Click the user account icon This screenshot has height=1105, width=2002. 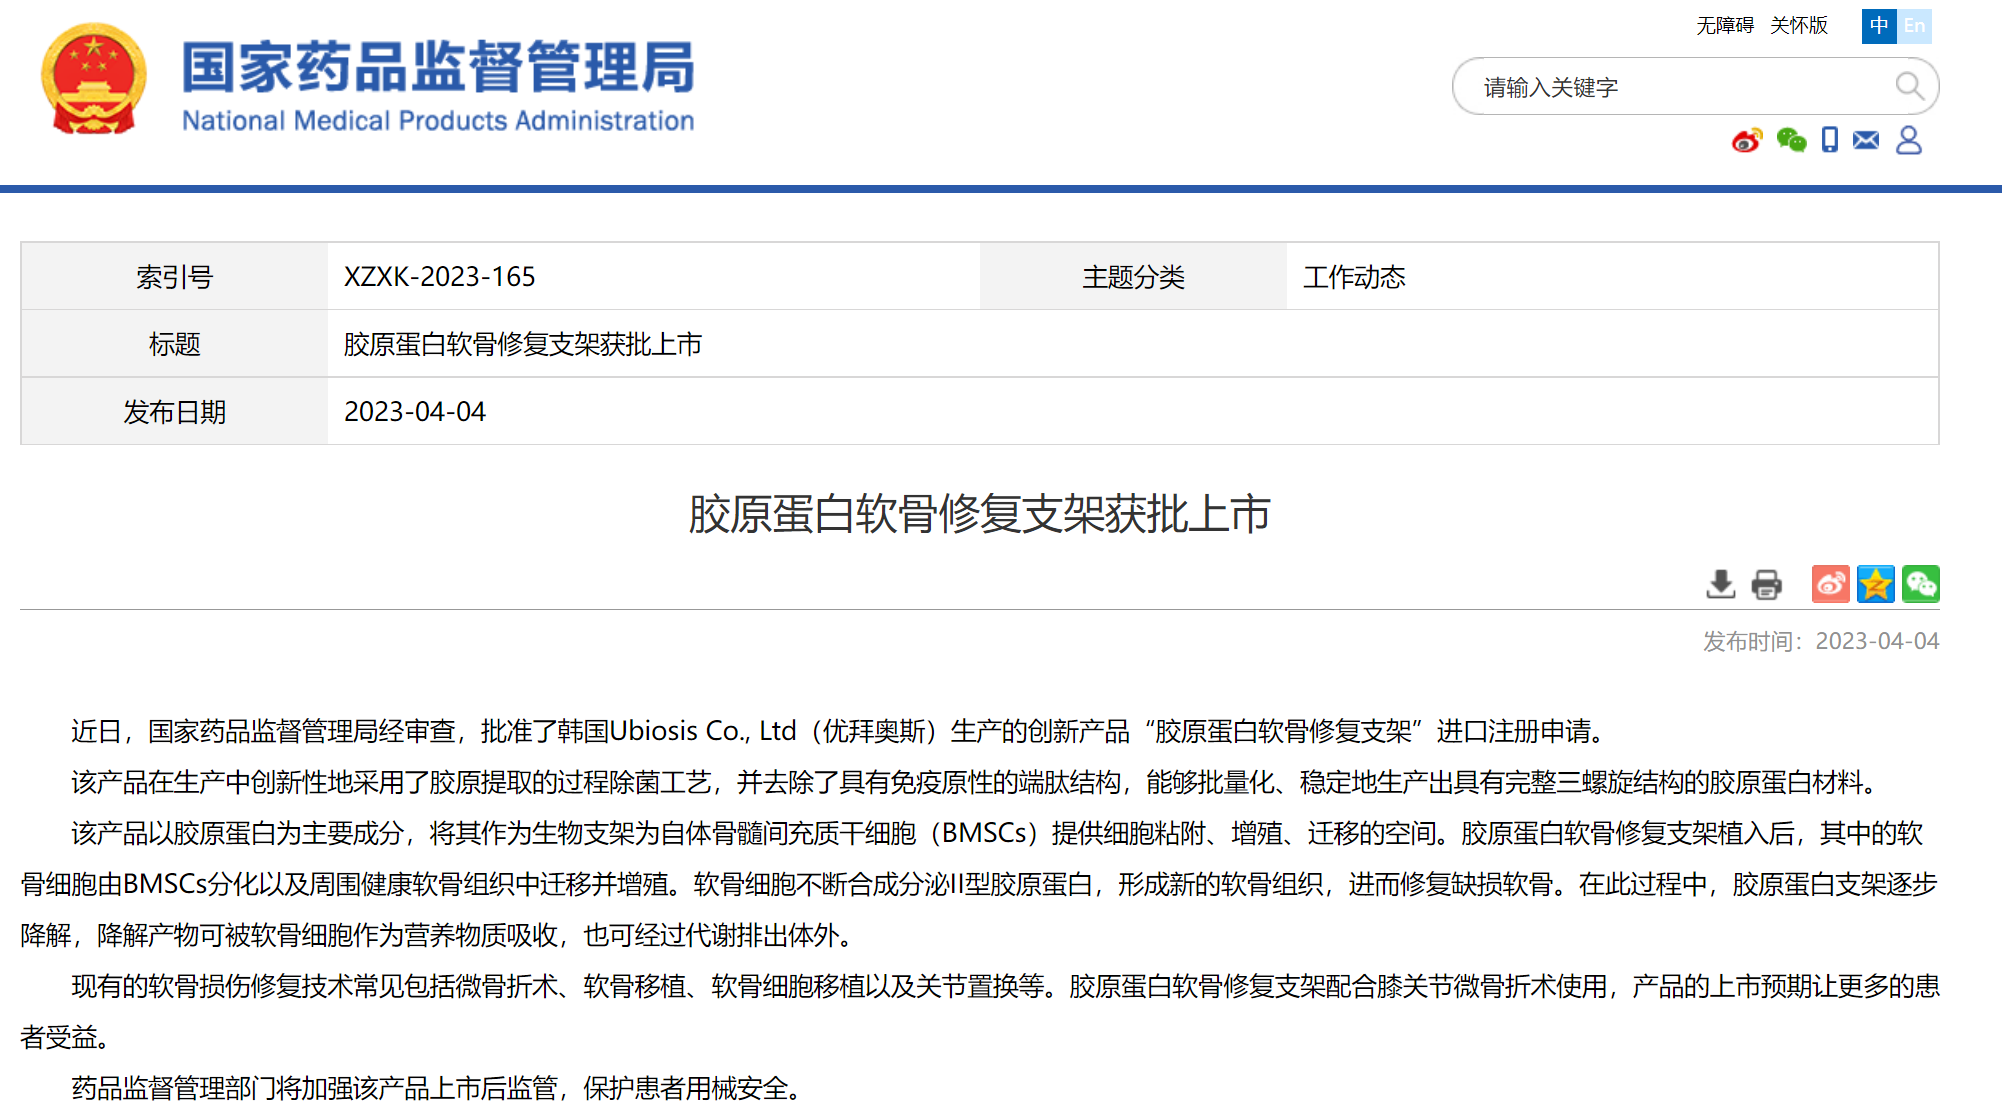(x=1910, y=141)
